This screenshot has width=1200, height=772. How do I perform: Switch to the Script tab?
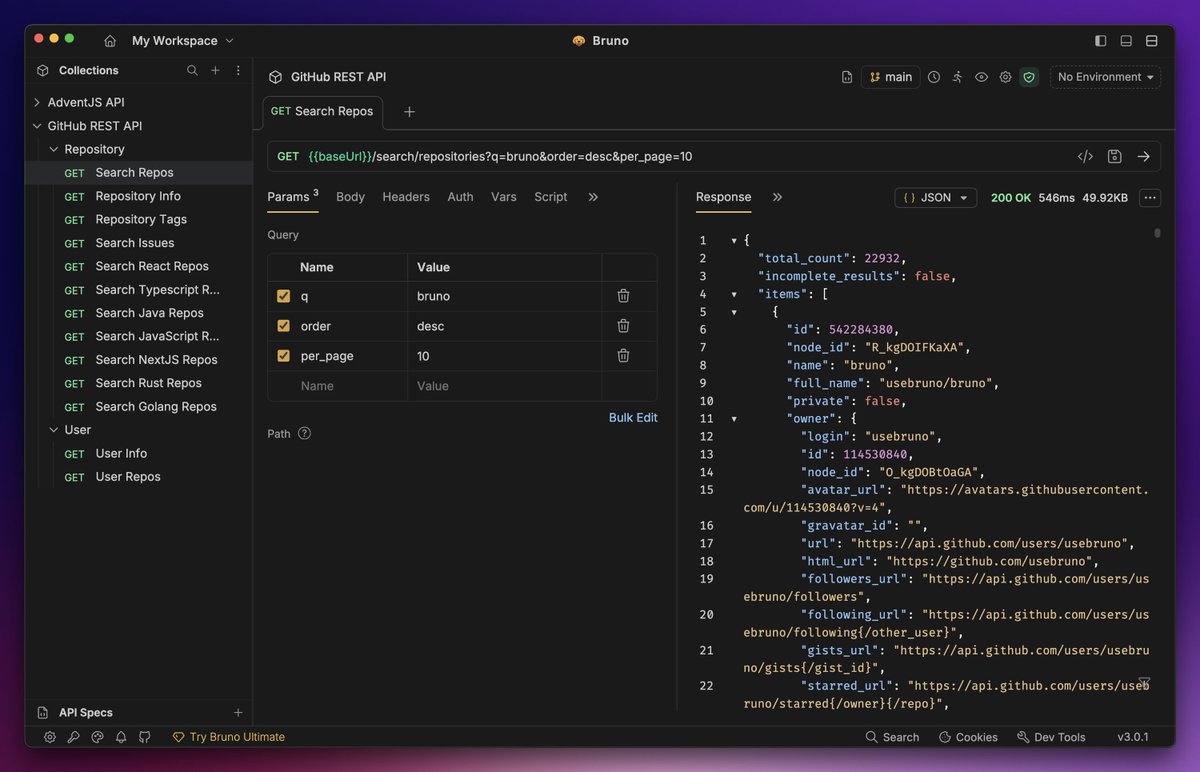(551, 197)
